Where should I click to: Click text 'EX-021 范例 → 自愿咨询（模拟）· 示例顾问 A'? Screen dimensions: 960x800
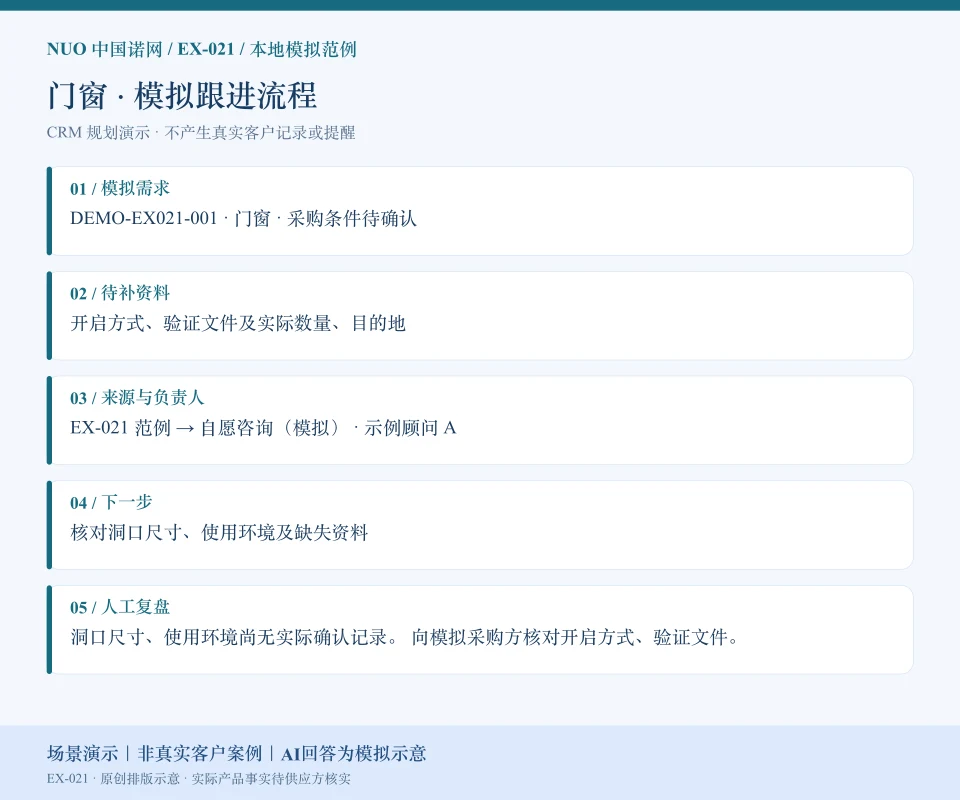(x=263, y=428)
